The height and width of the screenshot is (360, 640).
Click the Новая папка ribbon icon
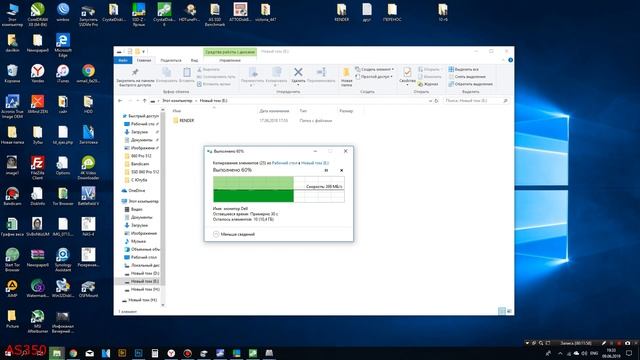347,77
